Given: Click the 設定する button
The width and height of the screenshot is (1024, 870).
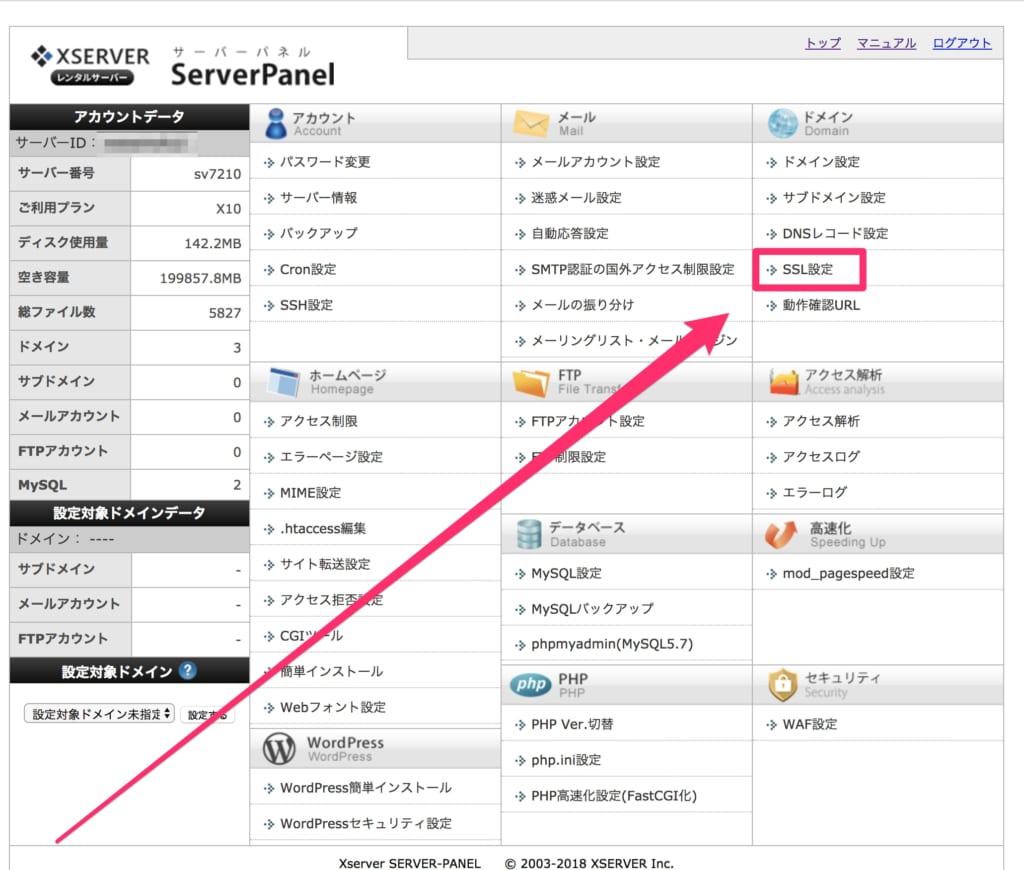Looking at the screenshot, I should (x=207, y=715).
